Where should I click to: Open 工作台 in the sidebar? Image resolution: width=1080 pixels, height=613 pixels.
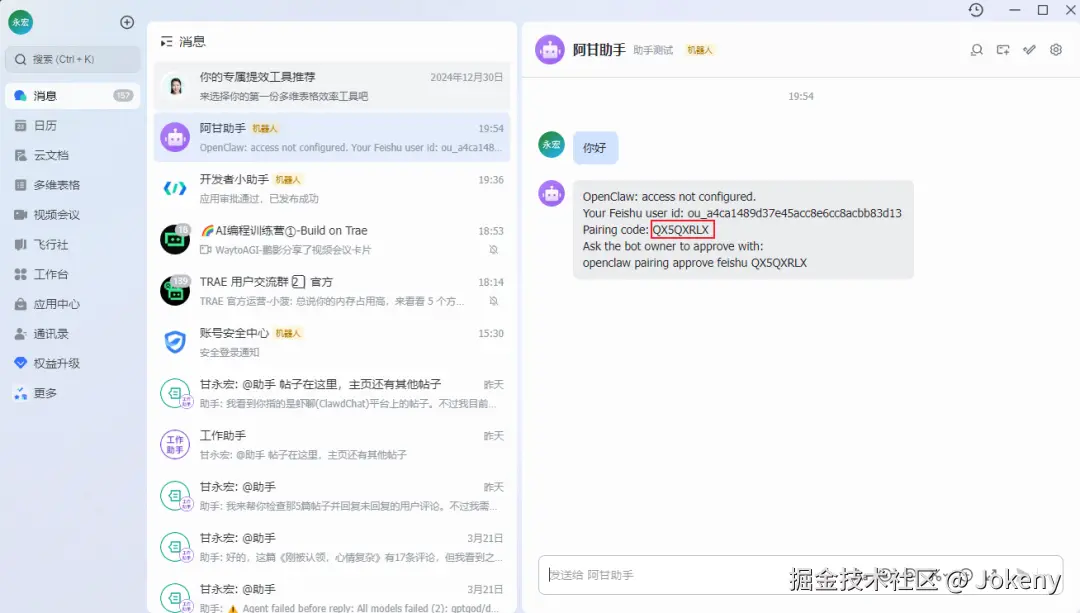click(x=72, y=274)
